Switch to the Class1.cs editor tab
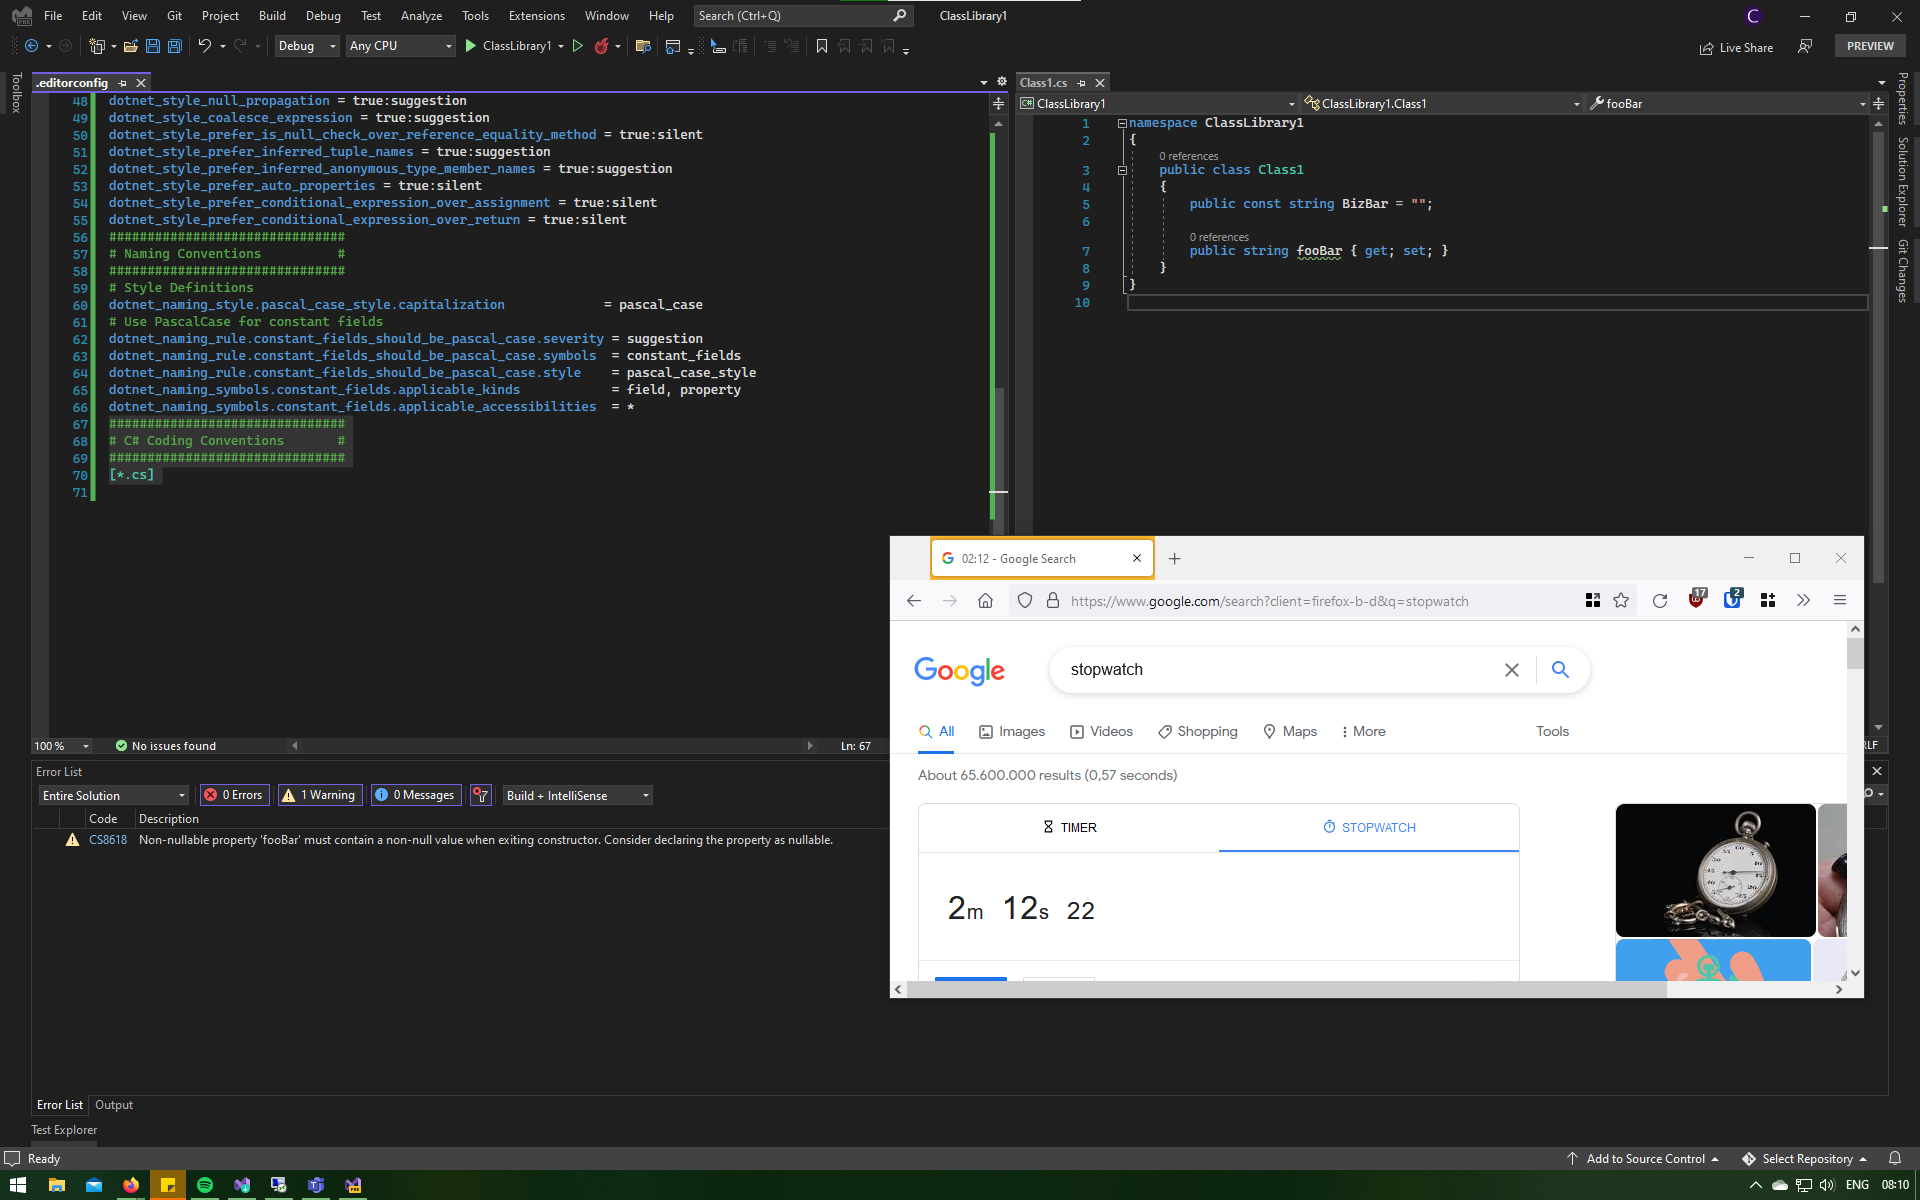The image size is (1920, 1200). click(x=1044, y=82)
